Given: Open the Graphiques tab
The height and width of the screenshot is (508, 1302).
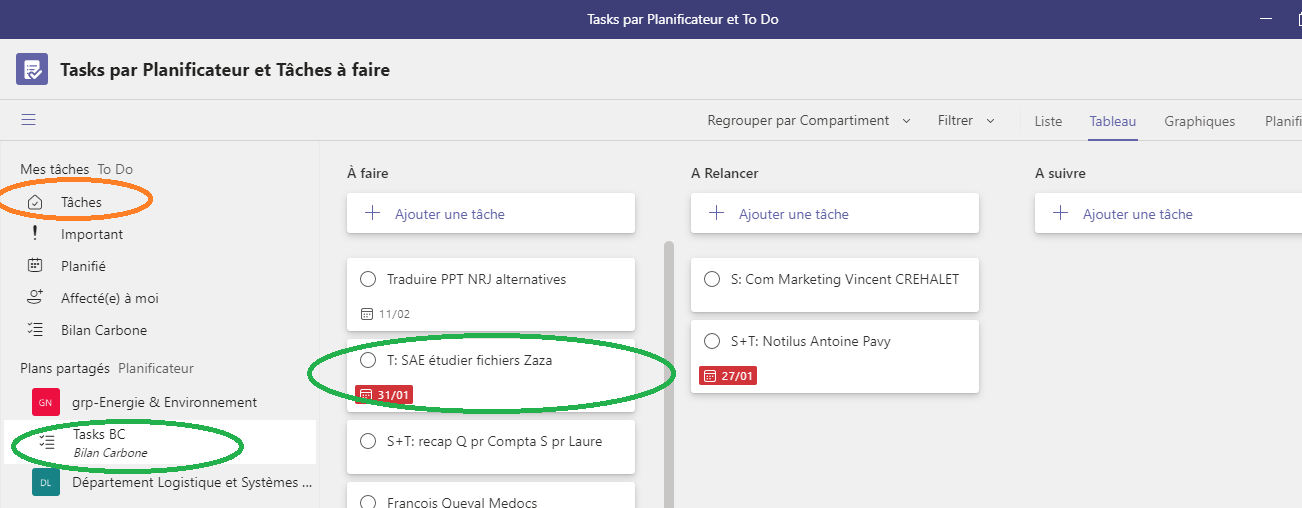Looking at the screenshot, I should pyautogui.click(x=1199, y=121).
